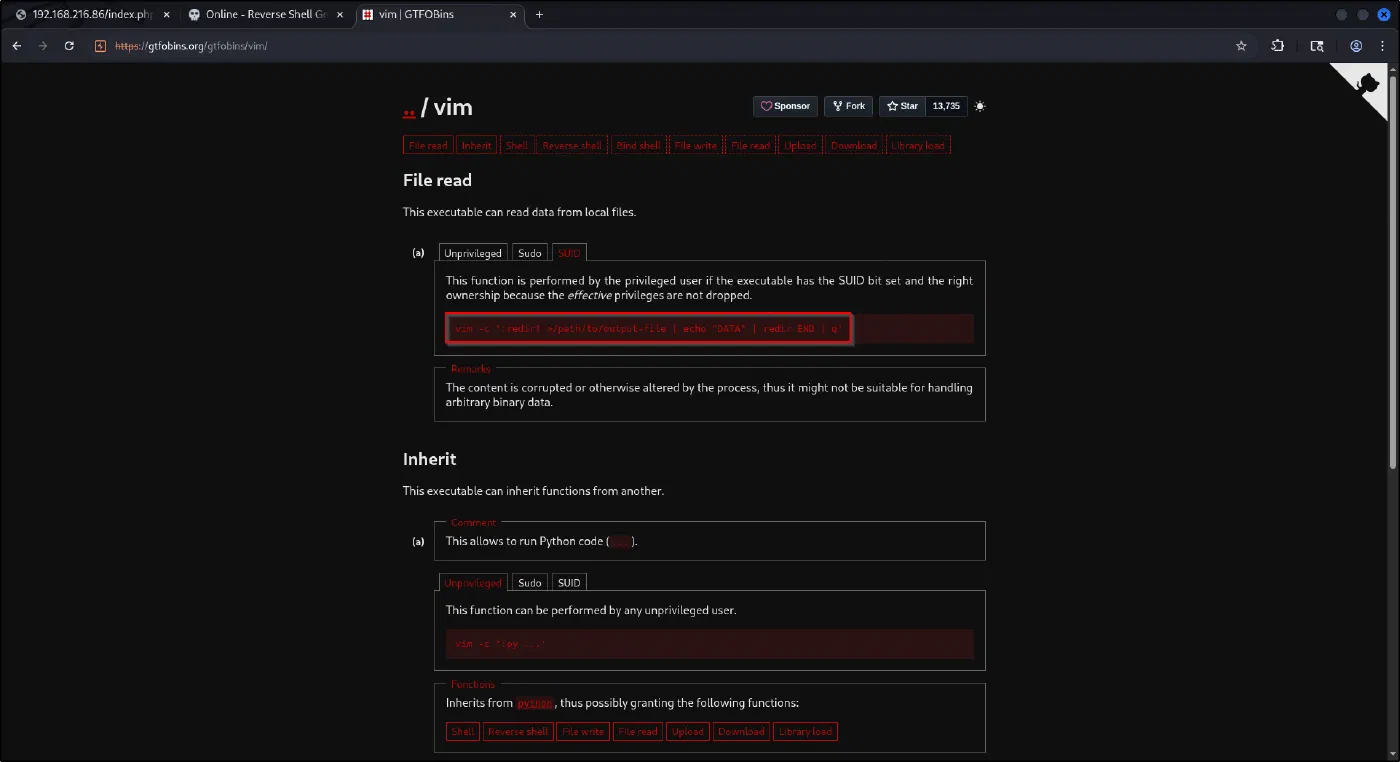The width and height of the screenshot is (1400, 762).
Task: Click the insecure connection warning icon
Action: [x=100, y=46]
